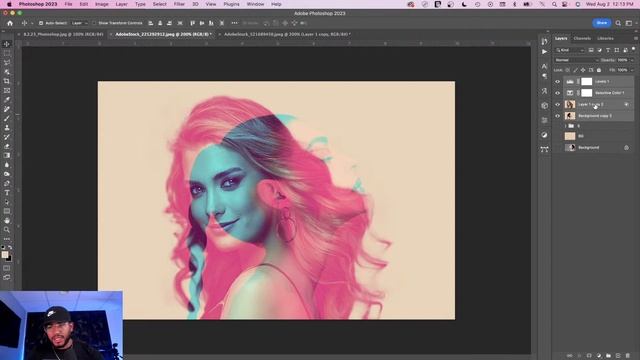
Task: Open the Auto-Select Layer dropdown
Action: pos(79,23)
